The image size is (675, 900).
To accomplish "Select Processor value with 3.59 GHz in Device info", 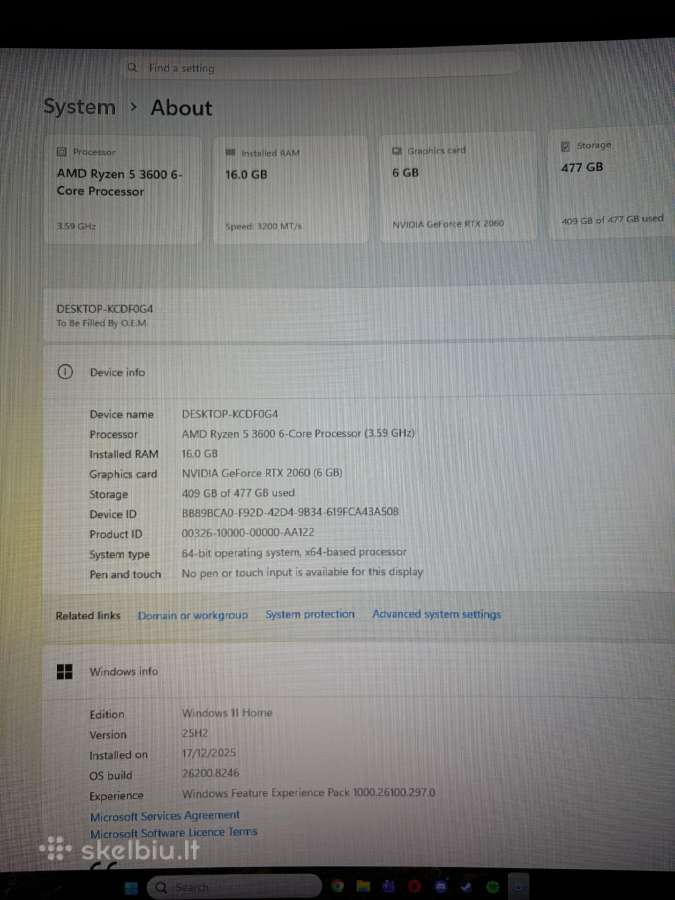I will (298, 433).
